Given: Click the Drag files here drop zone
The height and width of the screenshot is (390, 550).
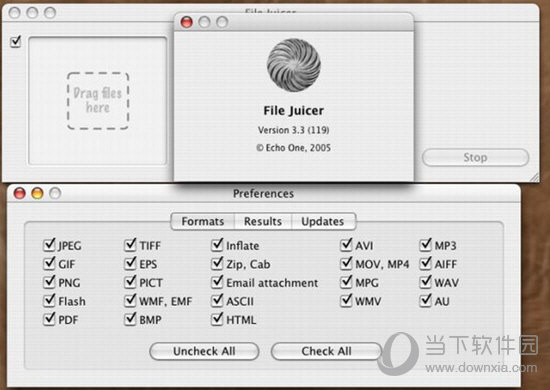Looking at the screenshot, I should click(x=98, y=101).
